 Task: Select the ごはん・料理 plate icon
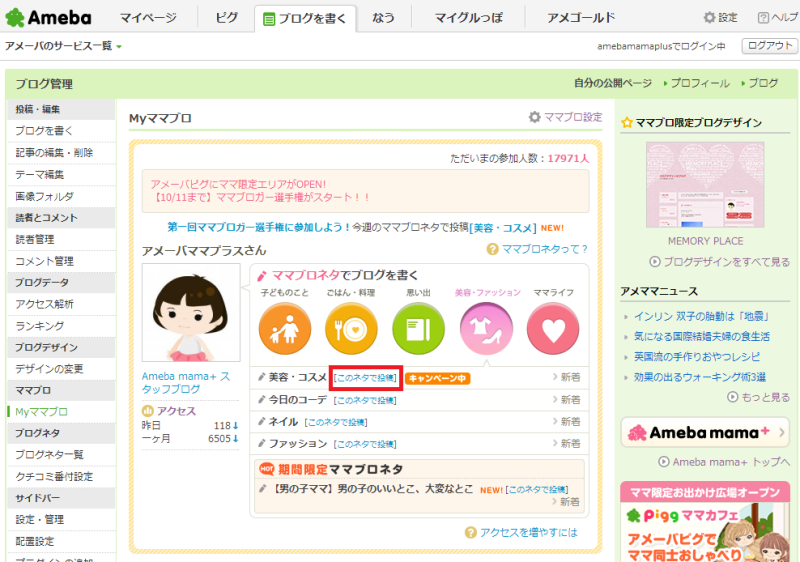(351, 328)
